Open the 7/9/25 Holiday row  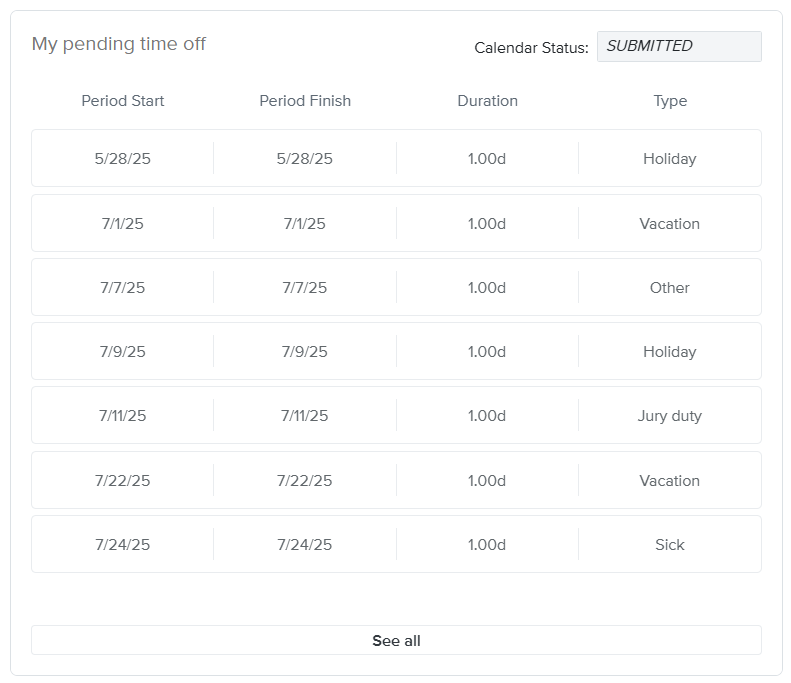click(396, 352)
